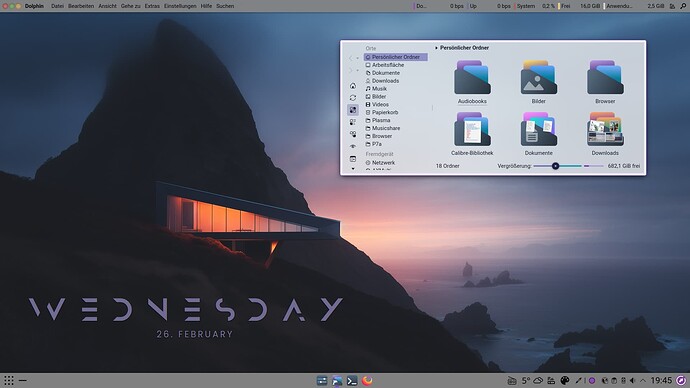Open the color palette icon in system tray

[x=565, y=381]
